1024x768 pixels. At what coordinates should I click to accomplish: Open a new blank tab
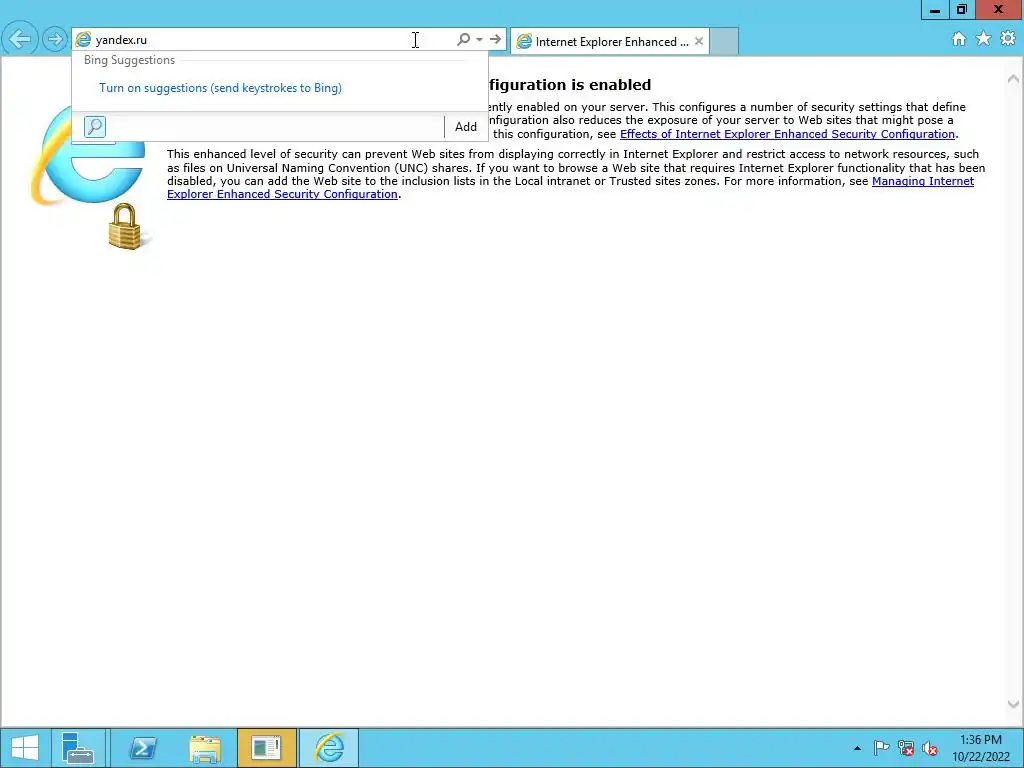click(724, 41)
